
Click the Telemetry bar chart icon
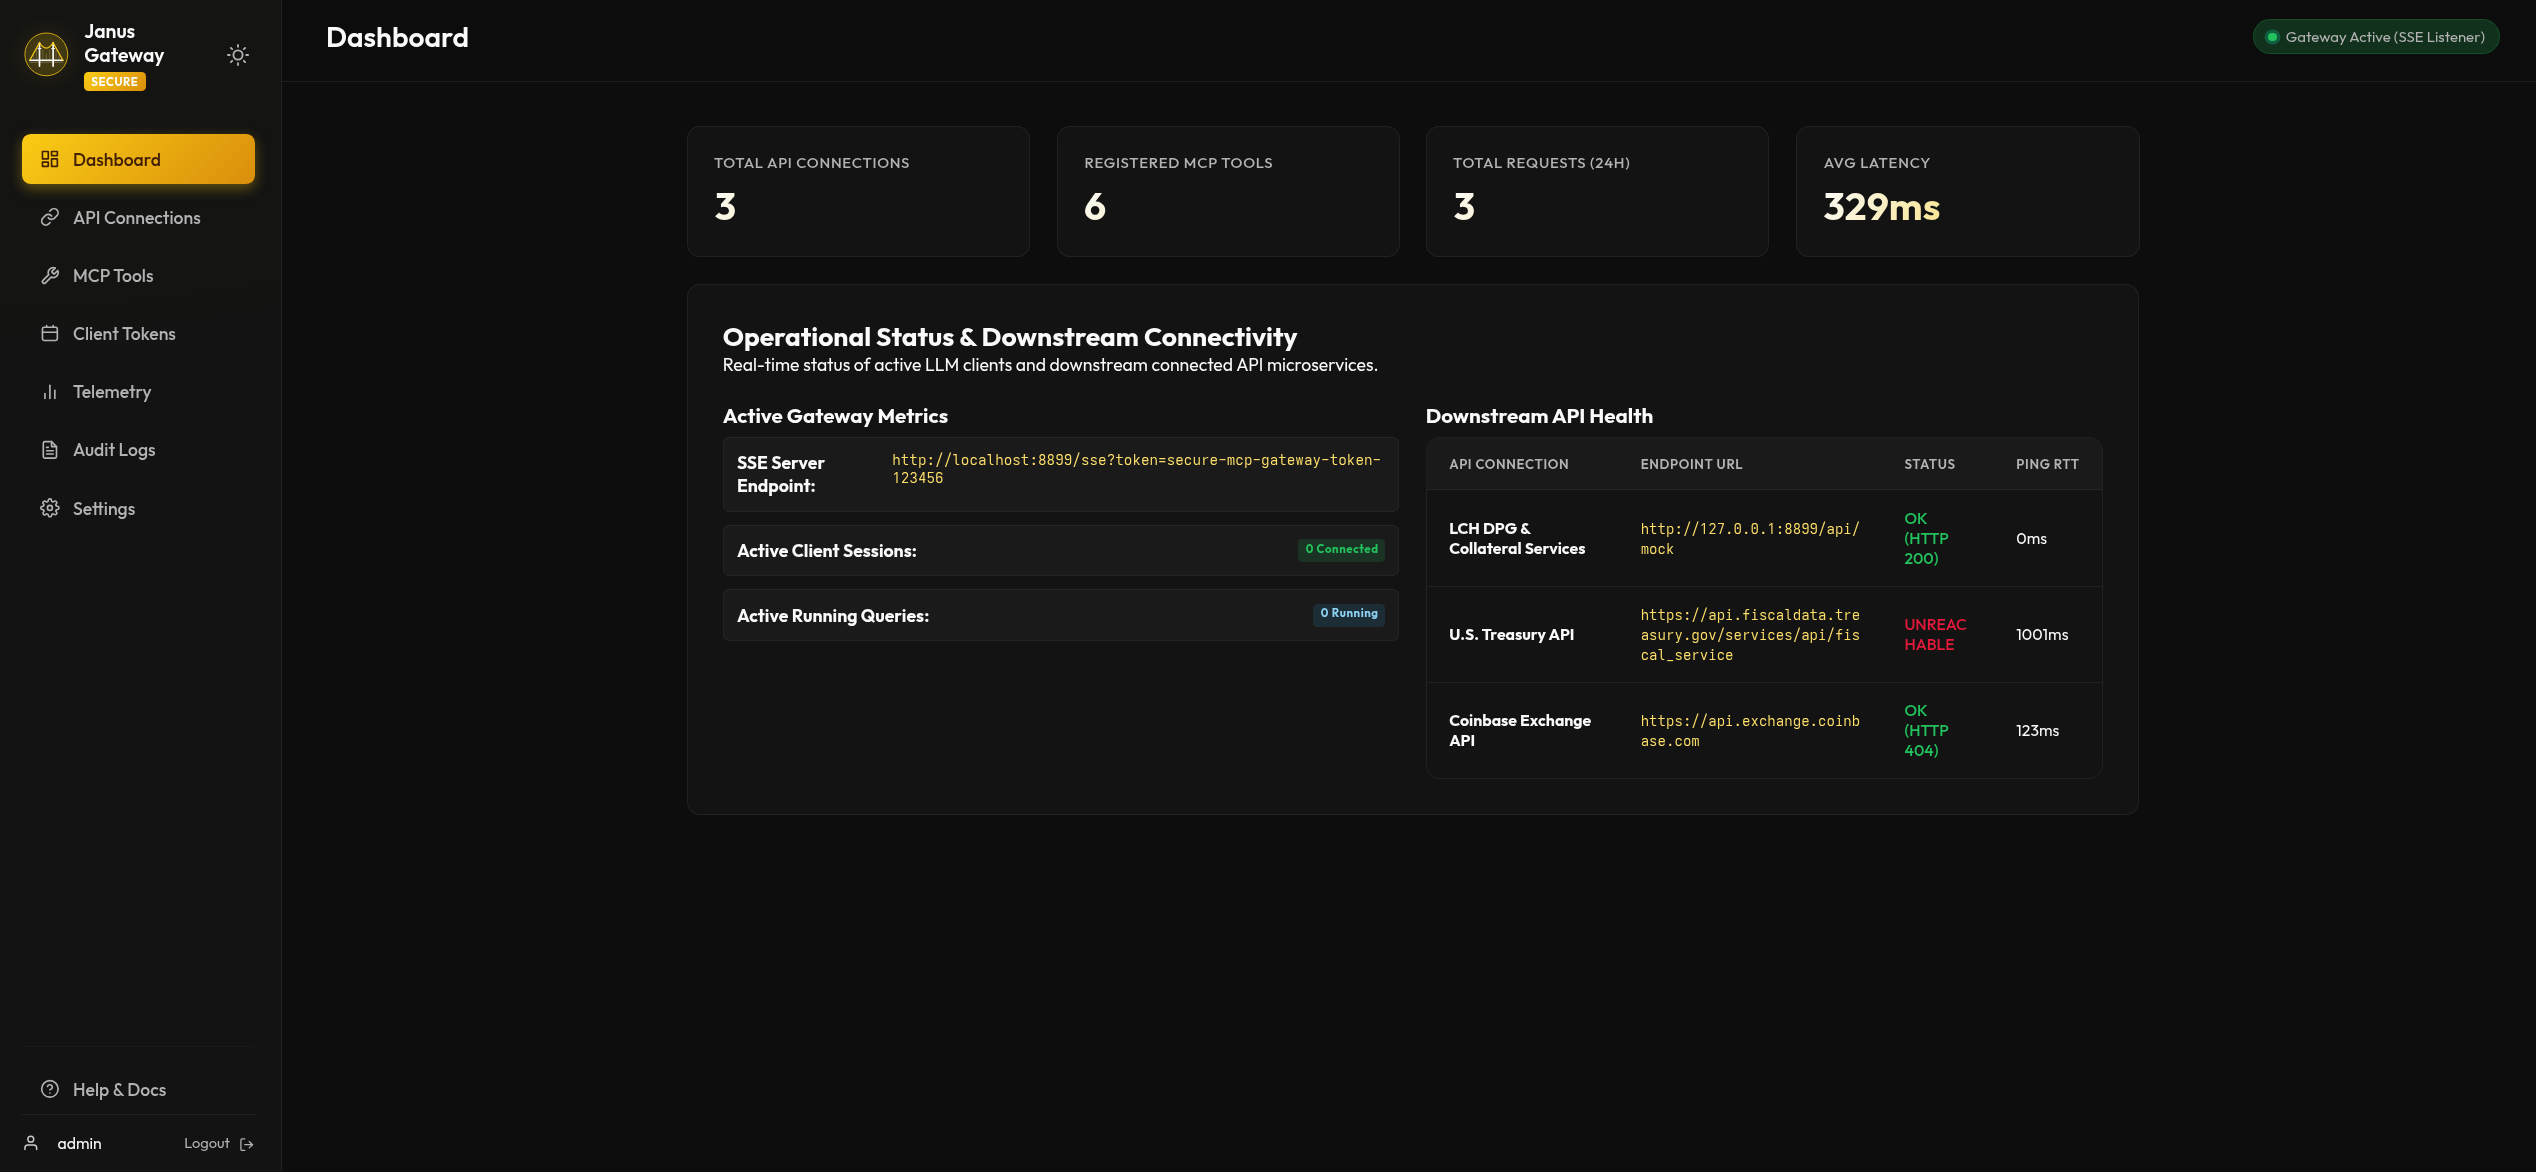click(50, 391)
